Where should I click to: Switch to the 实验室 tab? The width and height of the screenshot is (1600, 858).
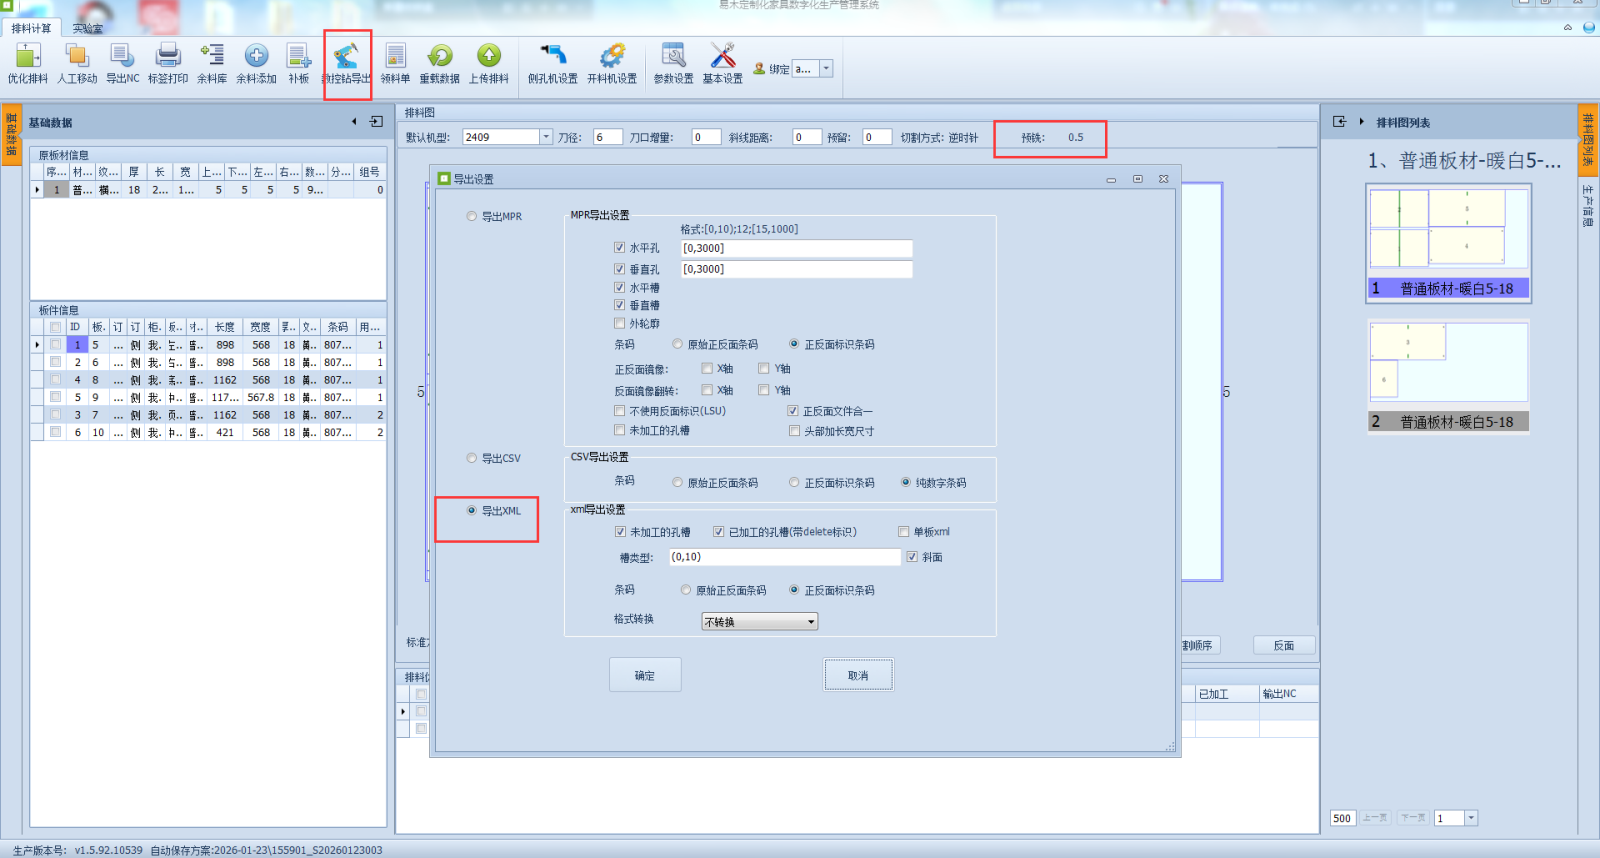click(x=88, y=28)
